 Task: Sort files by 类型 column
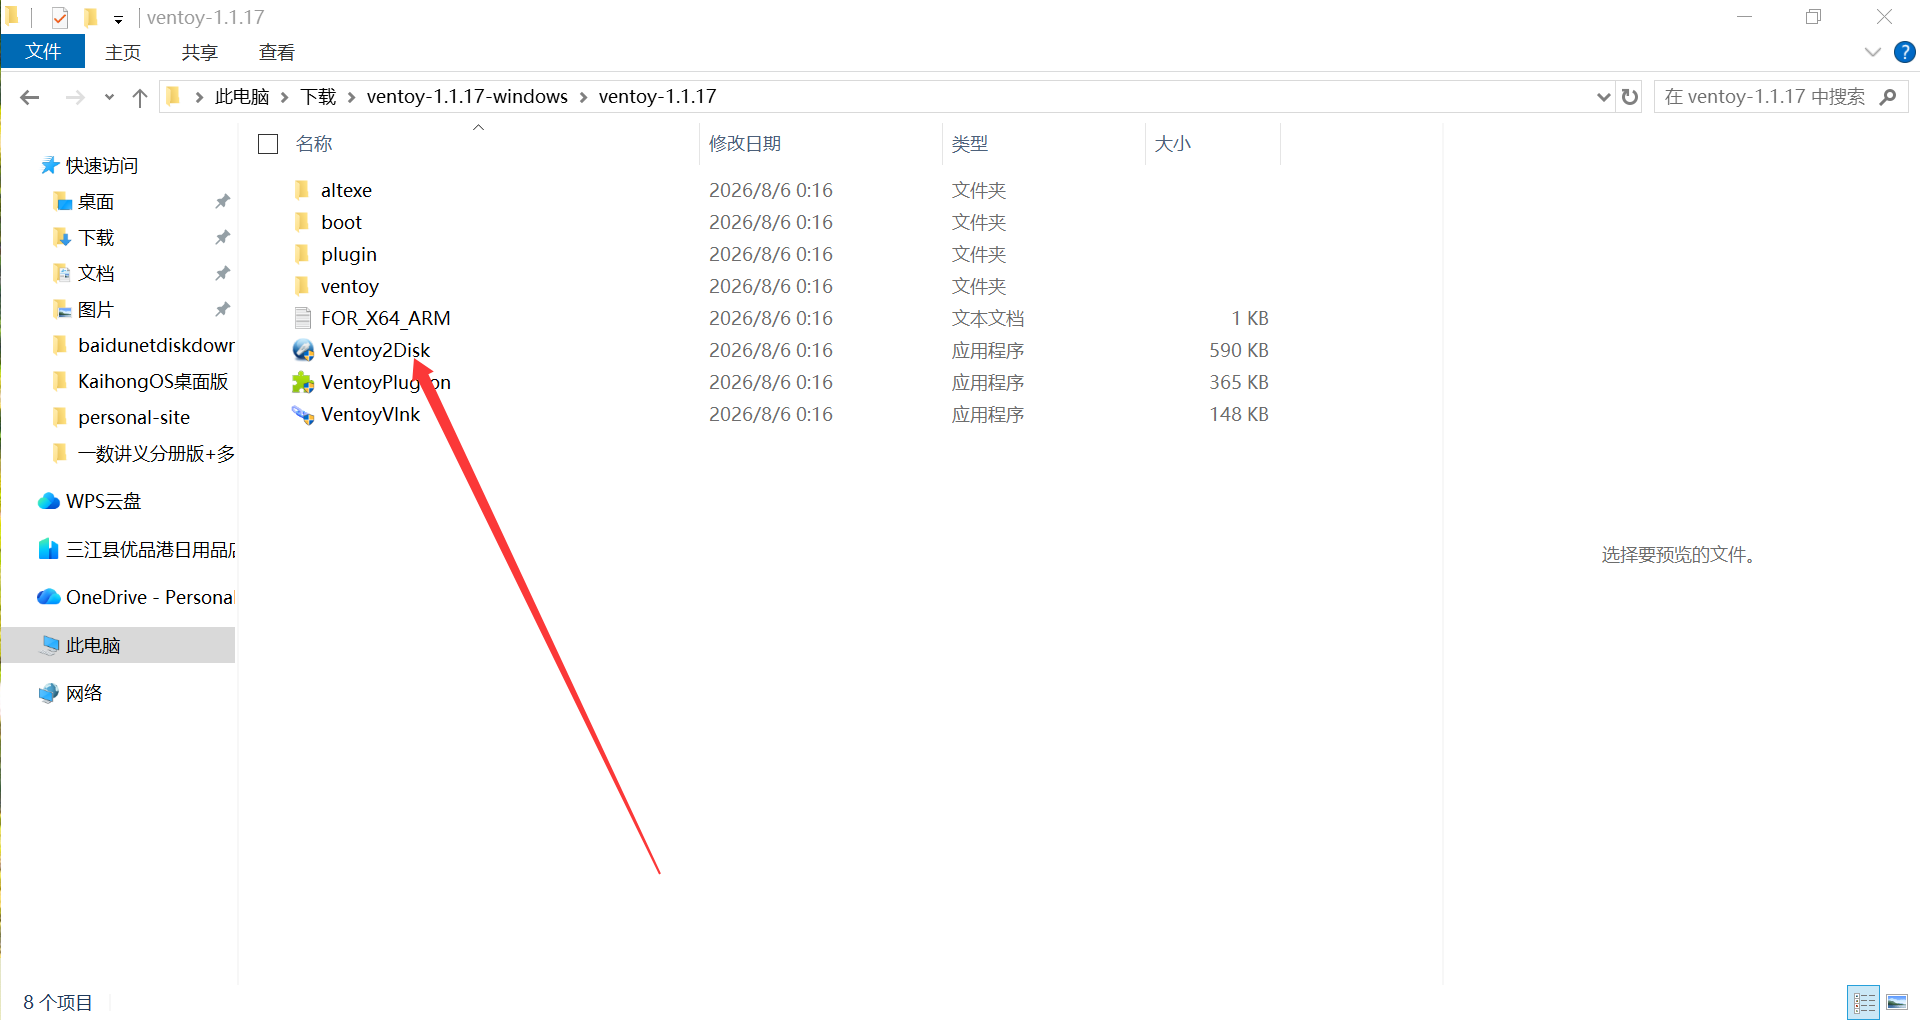point(970,144)
